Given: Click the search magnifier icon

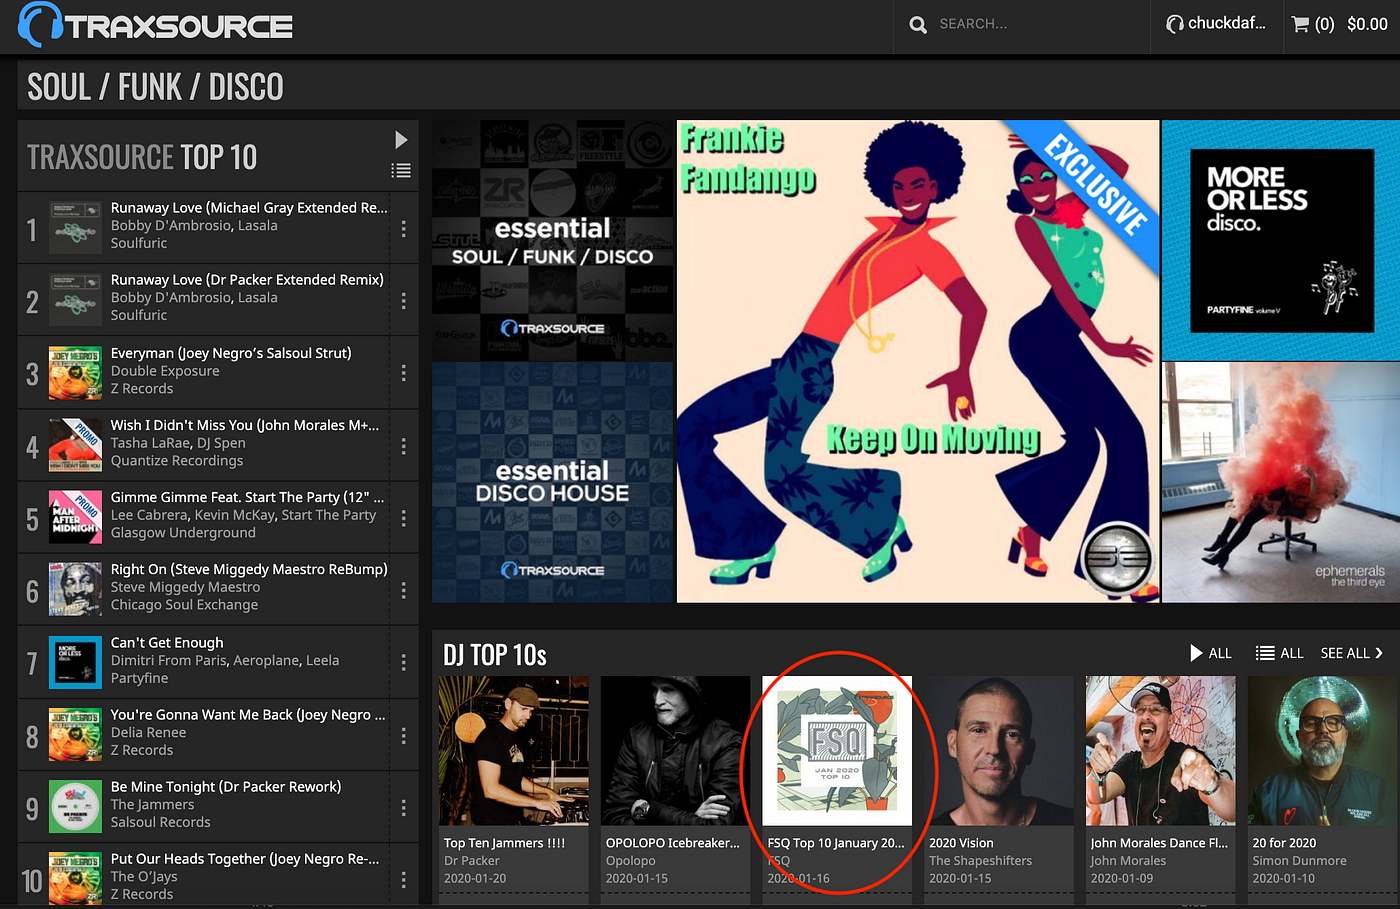Looking at the screenshot, I should coord(918,24).
